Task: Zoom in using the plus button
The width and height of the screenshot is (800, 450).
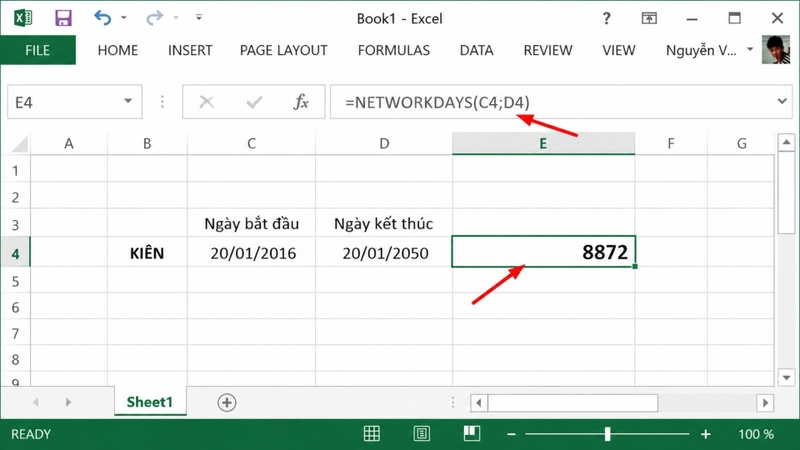Action: click(706, 434)
